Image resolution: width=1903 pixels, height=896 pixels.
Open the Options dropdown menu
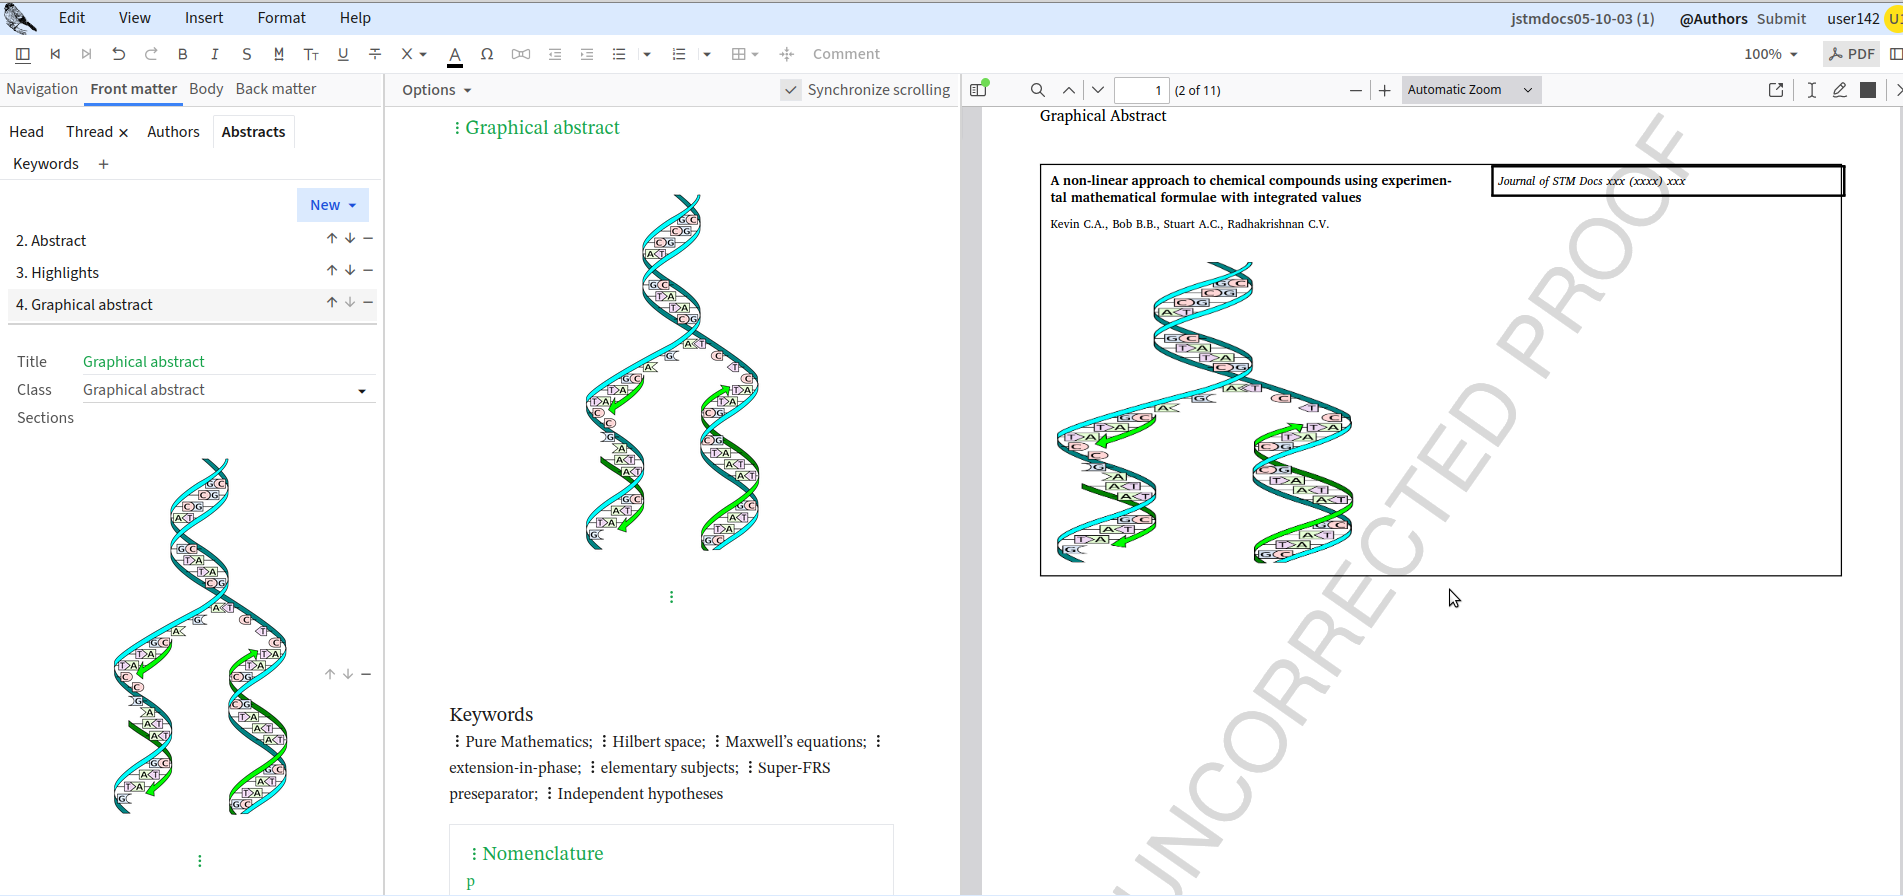point(436,90)
